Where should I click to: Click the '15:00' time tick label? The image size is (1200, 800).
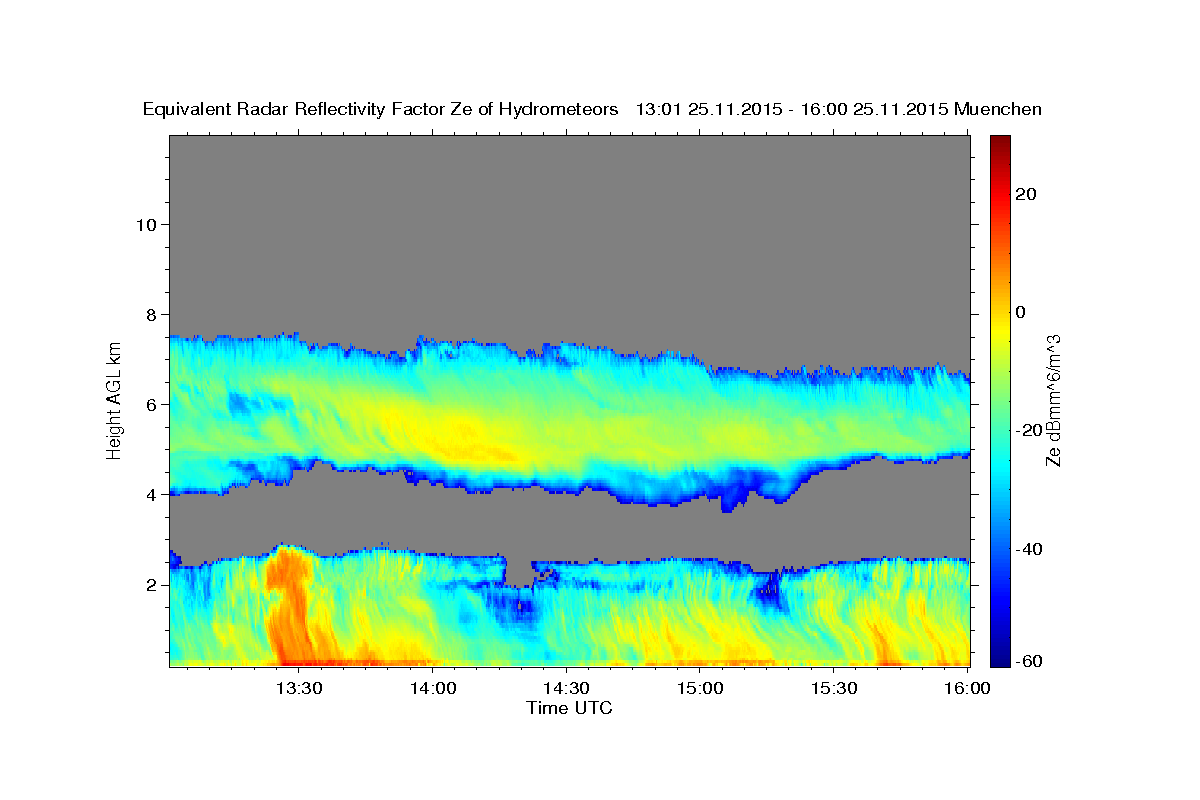point(700,688)
